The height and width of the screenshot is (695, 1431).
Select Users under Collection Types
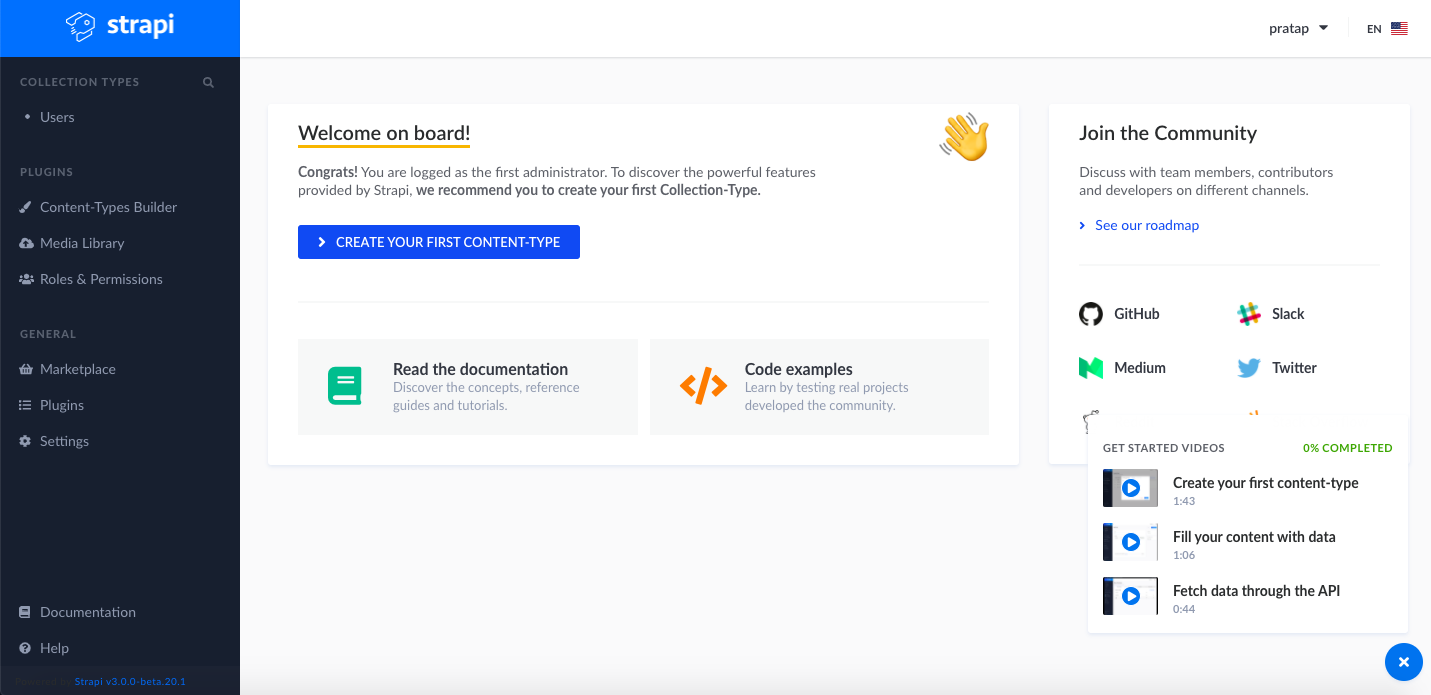coord(57,117)
